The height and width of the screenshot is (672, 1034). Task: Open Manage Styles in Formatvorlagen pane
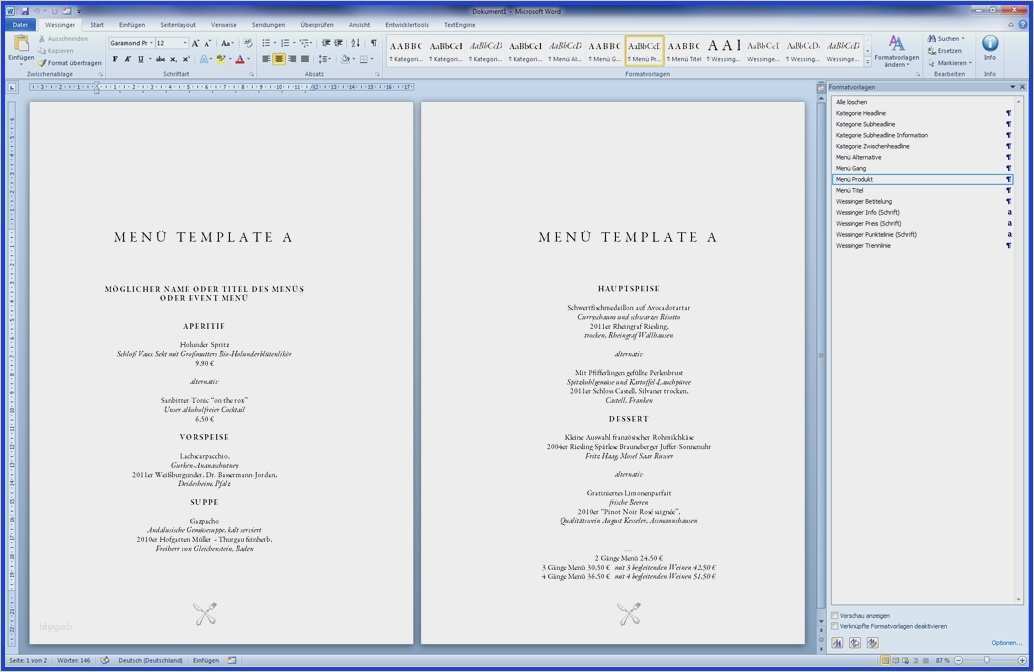coord(872,643)
